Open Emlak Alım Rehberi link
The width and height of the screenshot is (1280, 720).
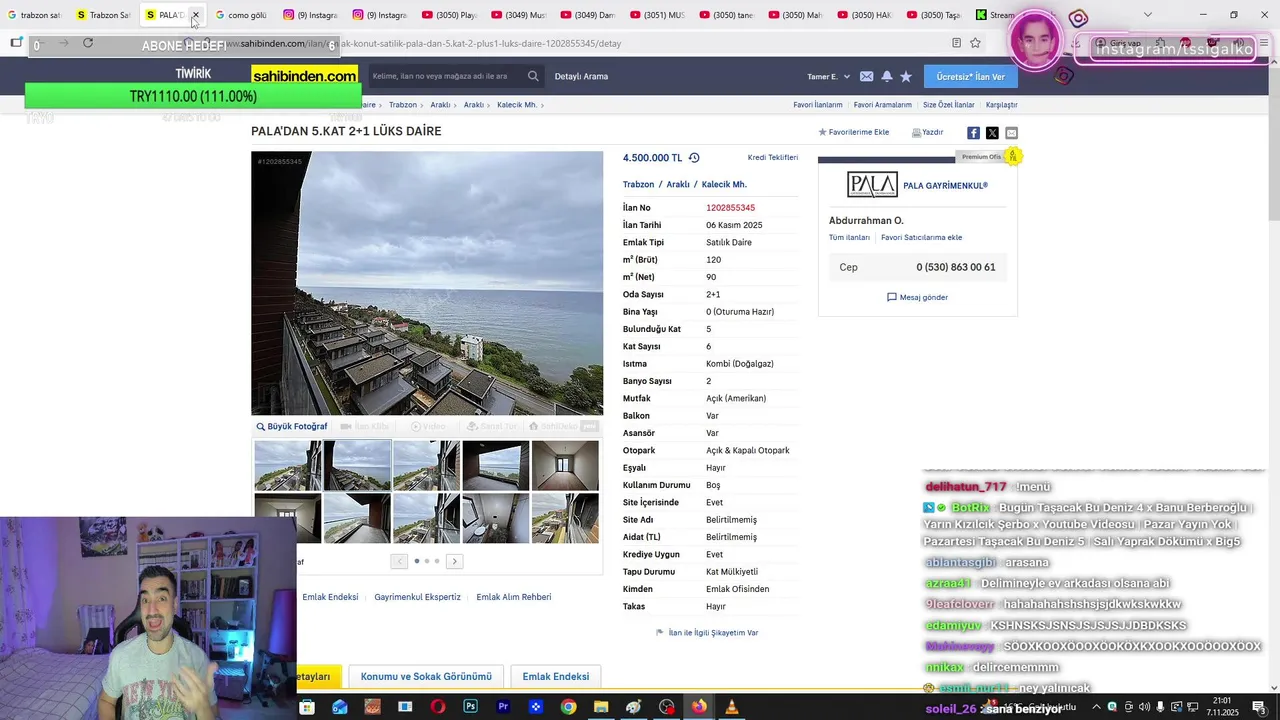pyautogui.click(x=514, y=597)
